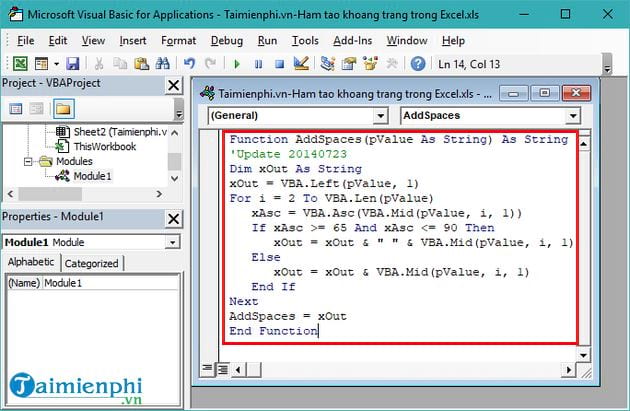Click the Toolbox toolbar icon
The height and width of the screenshot is (411, 630).
(x=391, y=63)
